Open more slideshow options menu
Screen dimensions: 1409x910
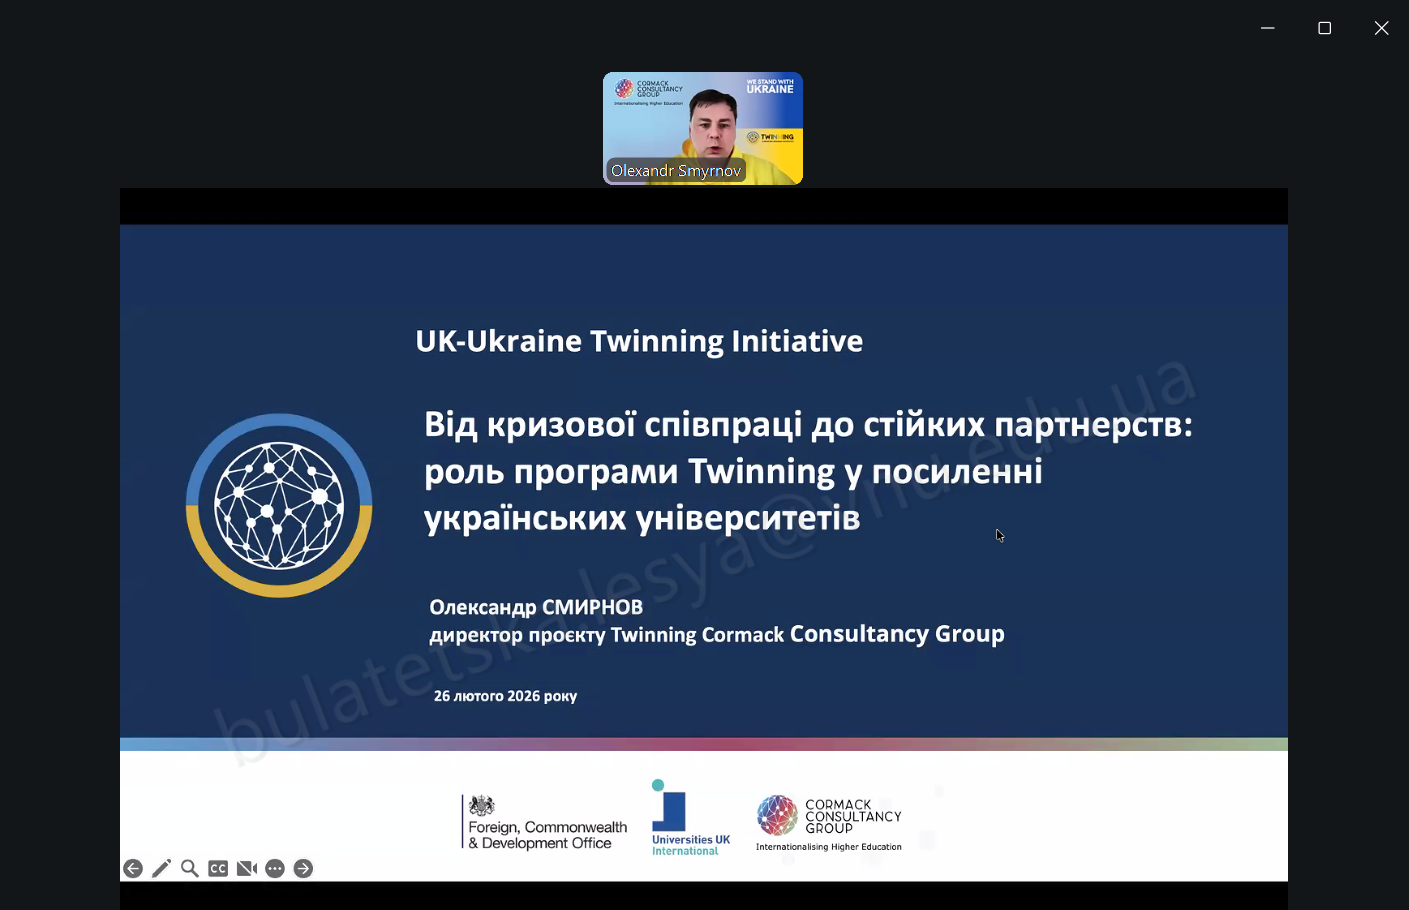[275, 869]
